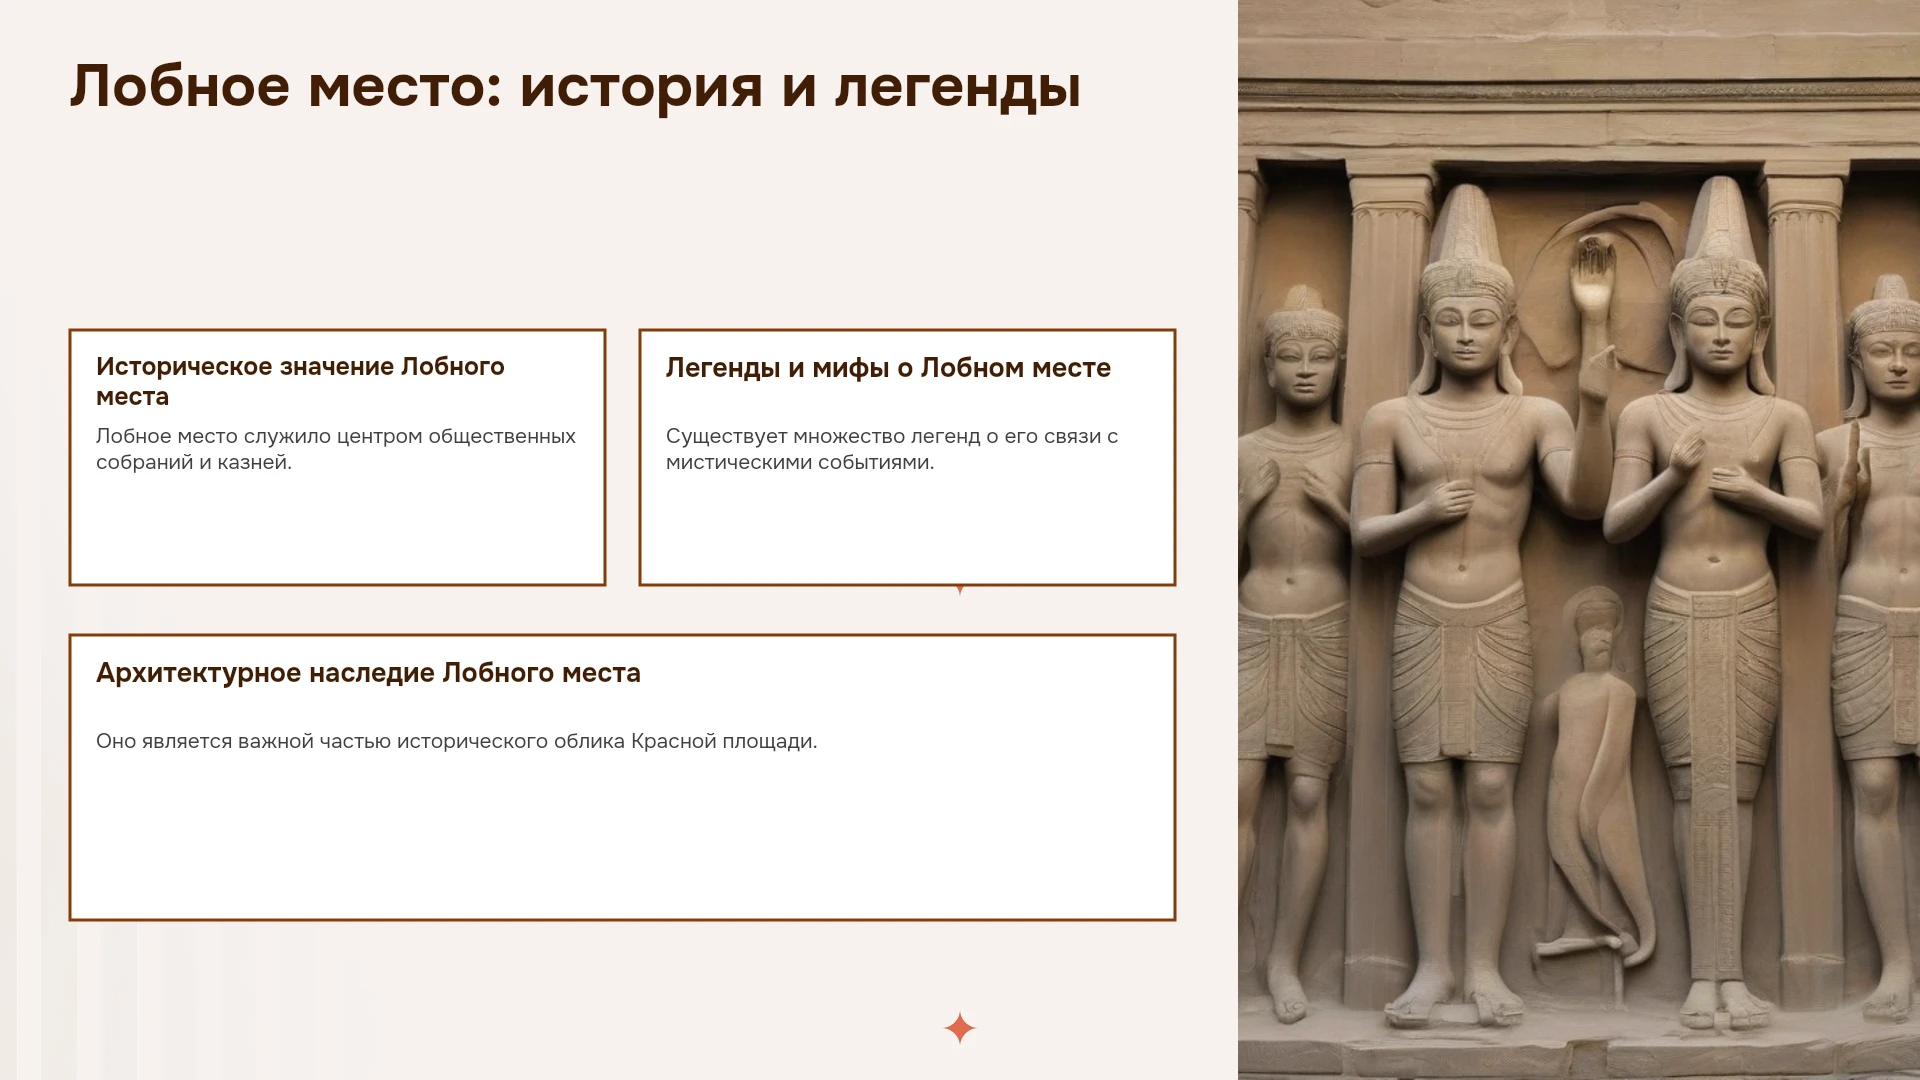Viewport: 1920px width, 1080px height.
Task: Select the slide title about Лобное место
Action: 575,86
